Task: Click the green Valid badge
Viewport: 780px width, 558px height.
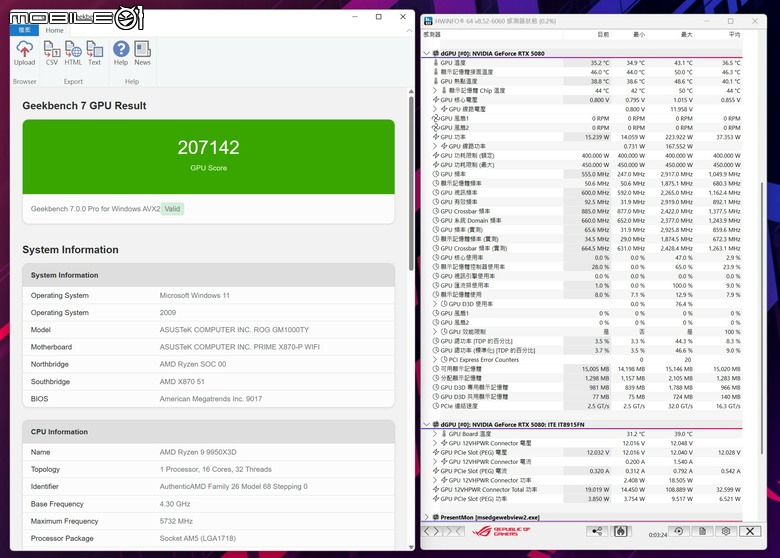Action: (172, 209)
